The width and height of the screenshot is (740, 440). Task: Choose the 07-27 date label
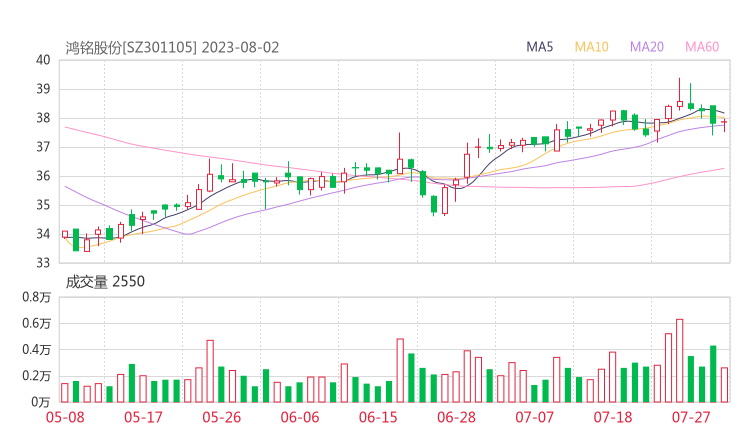pos(691,416)
